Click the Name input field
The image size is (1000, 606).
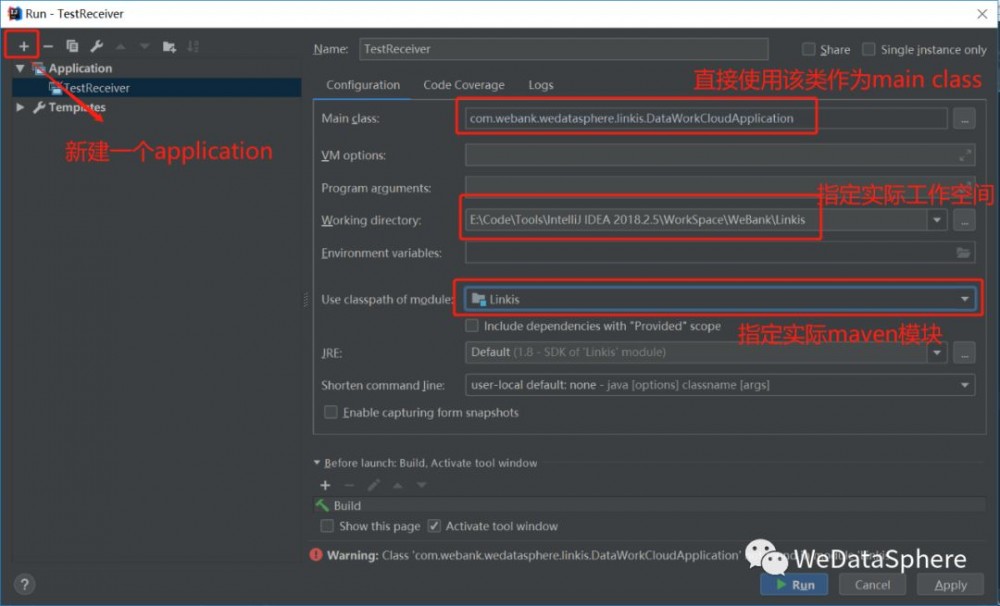tap(564, 49)
